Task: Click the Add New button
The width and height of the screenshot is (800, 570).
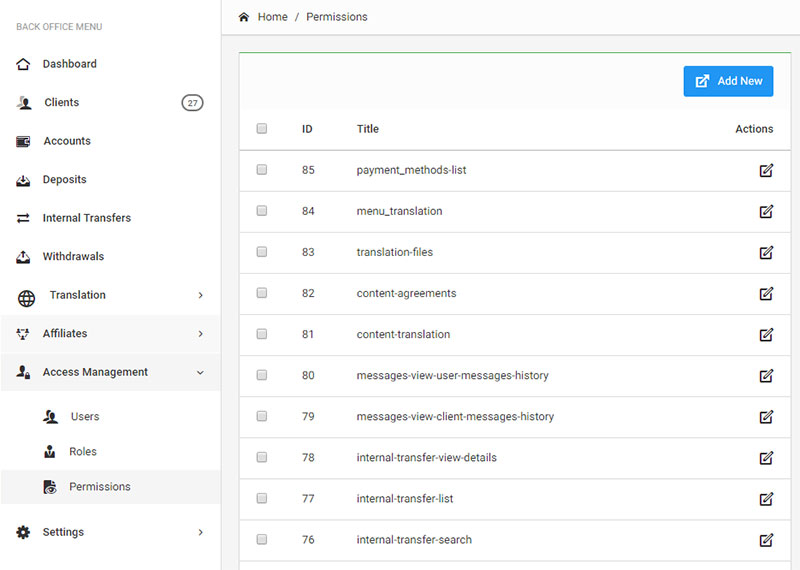Action: (x=728, y=81)
